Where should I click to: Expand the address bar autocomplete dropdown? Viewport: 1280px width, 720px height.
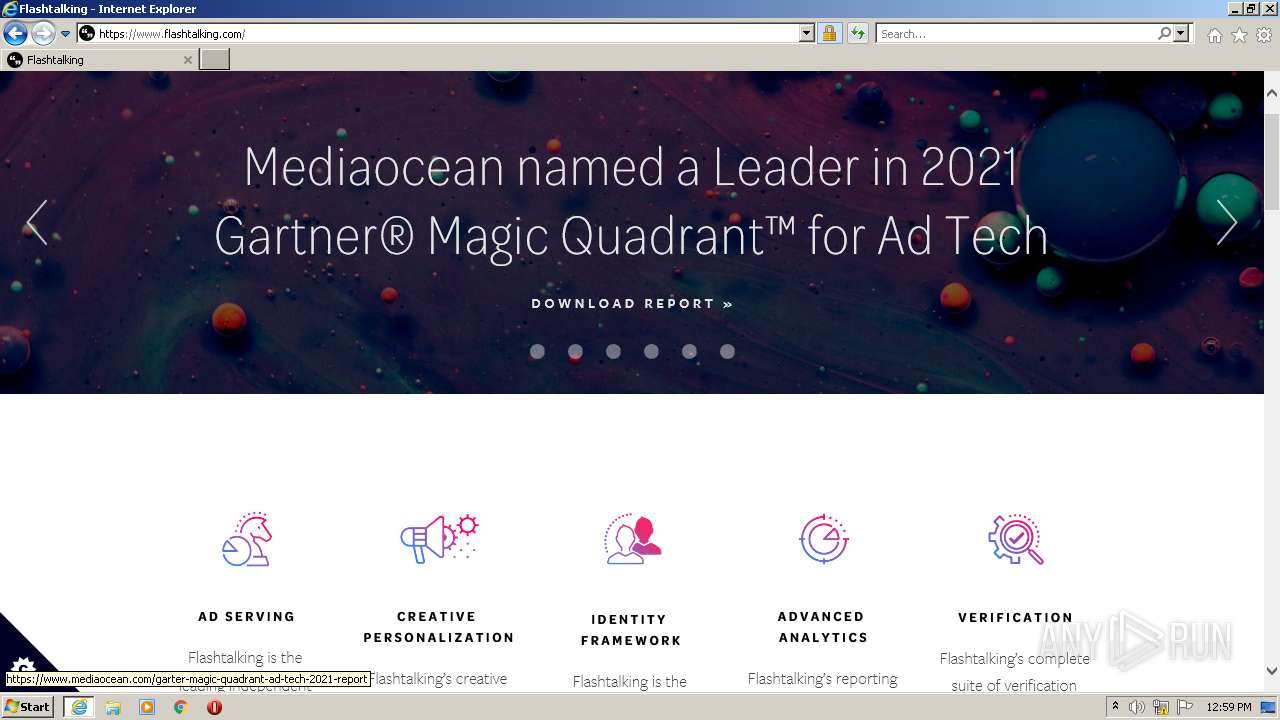807,34
